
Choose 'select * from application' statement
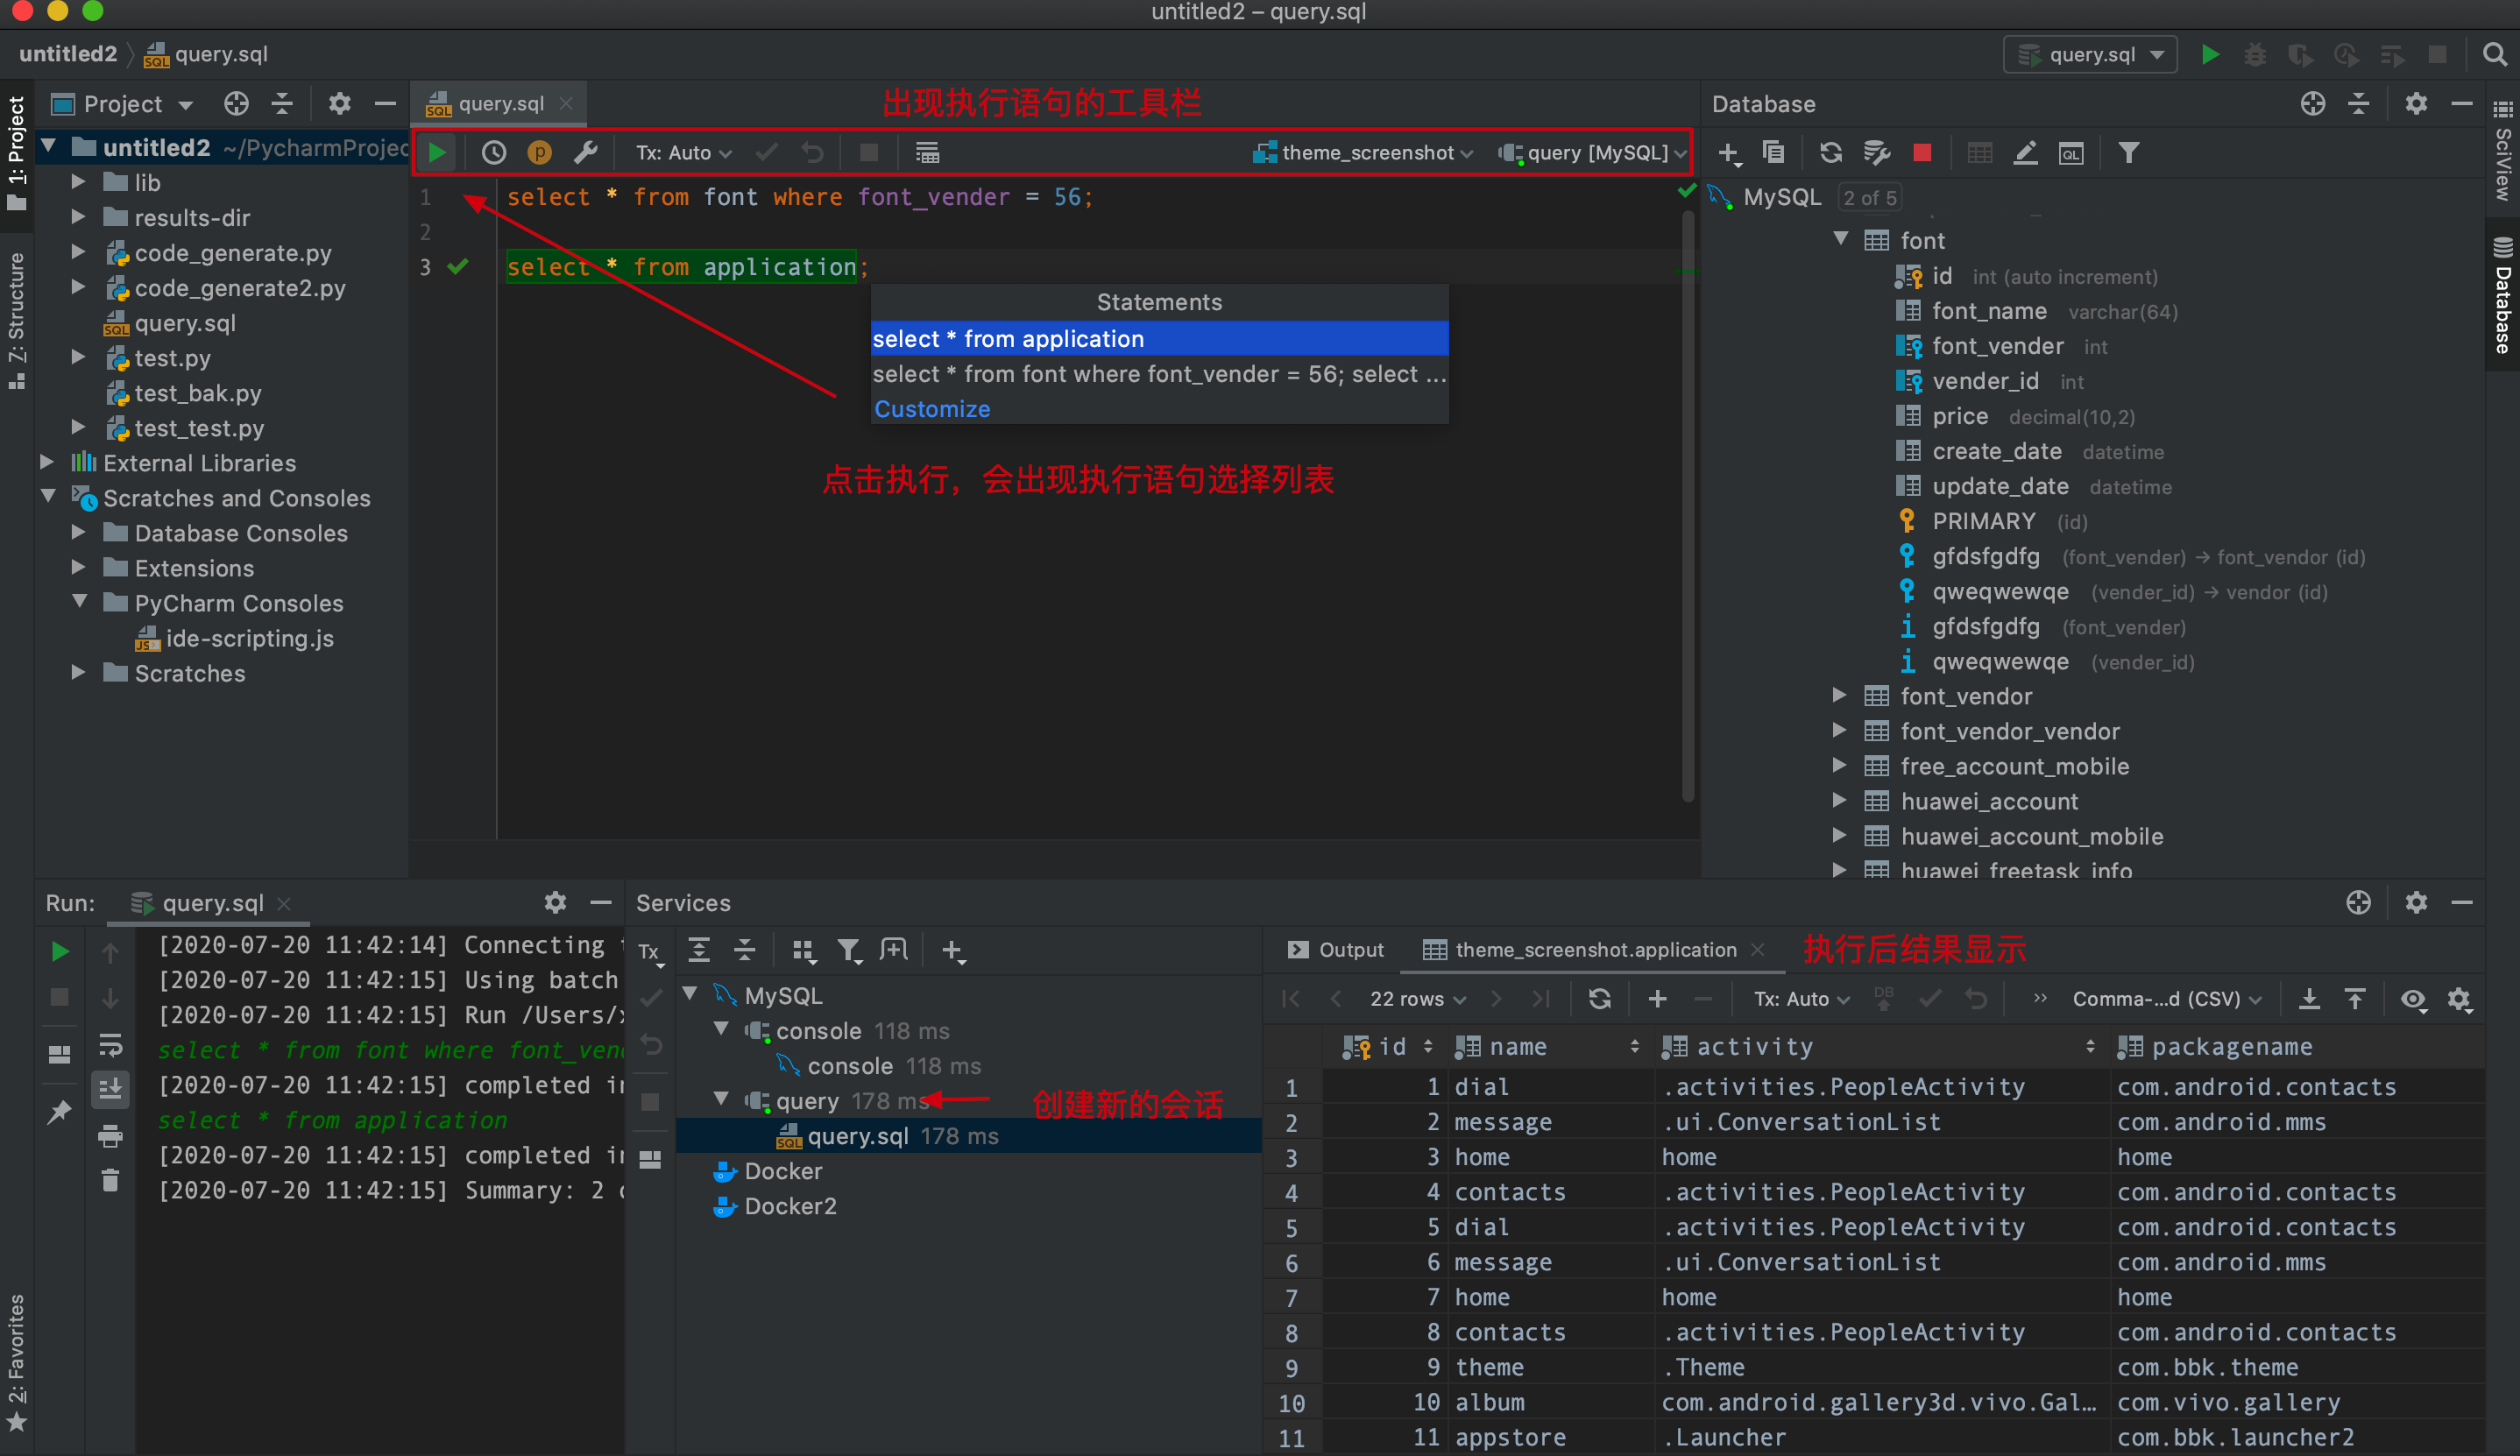(x=1159, y=338)
